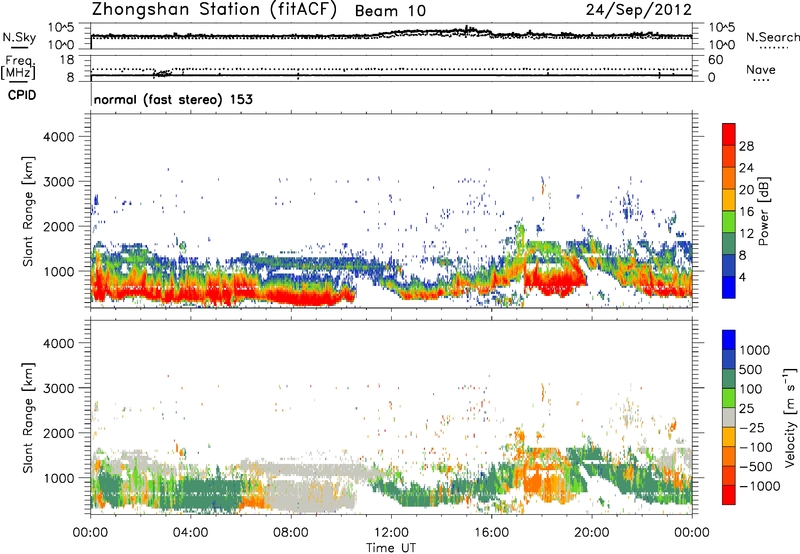Click the red top segment of Power colorbar
Screen dimensions: 800x554
click(x=729, y=135)
